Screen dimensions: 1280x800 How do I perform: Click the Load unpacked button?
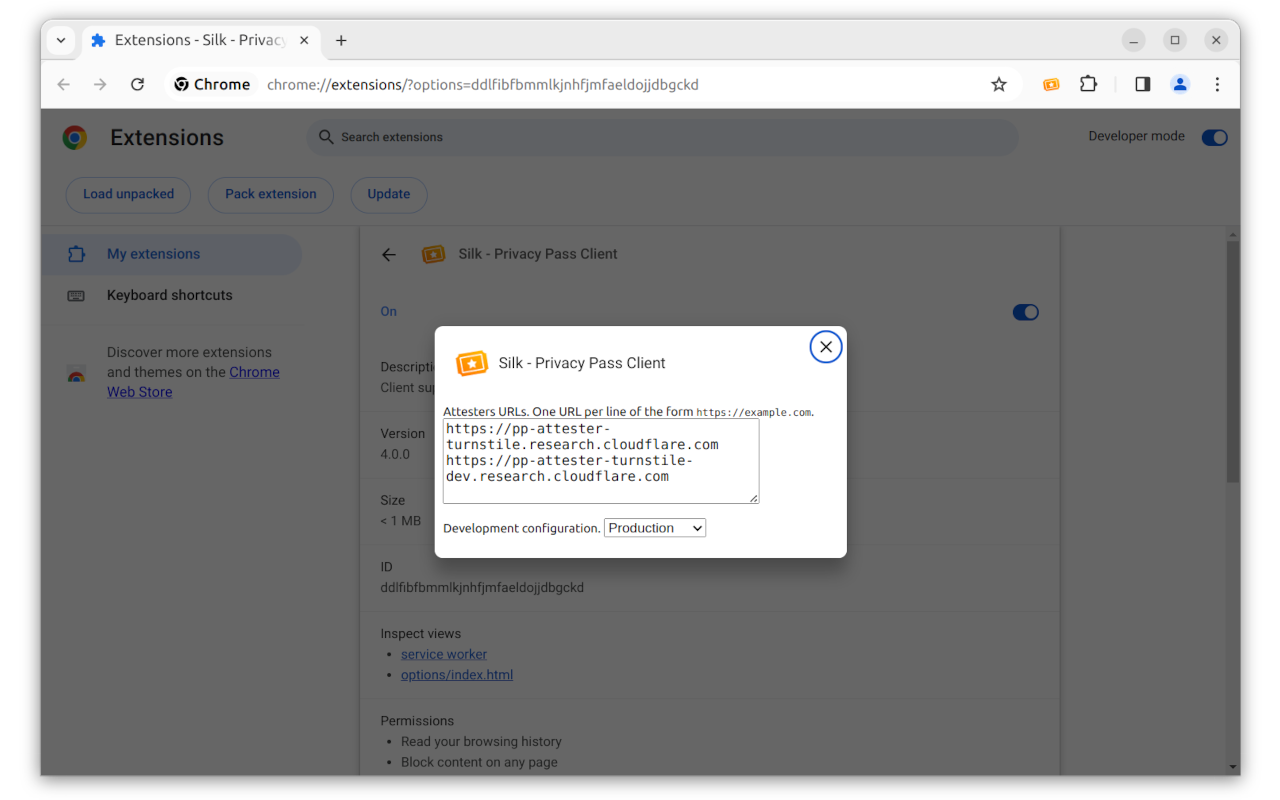click(128, 194)
